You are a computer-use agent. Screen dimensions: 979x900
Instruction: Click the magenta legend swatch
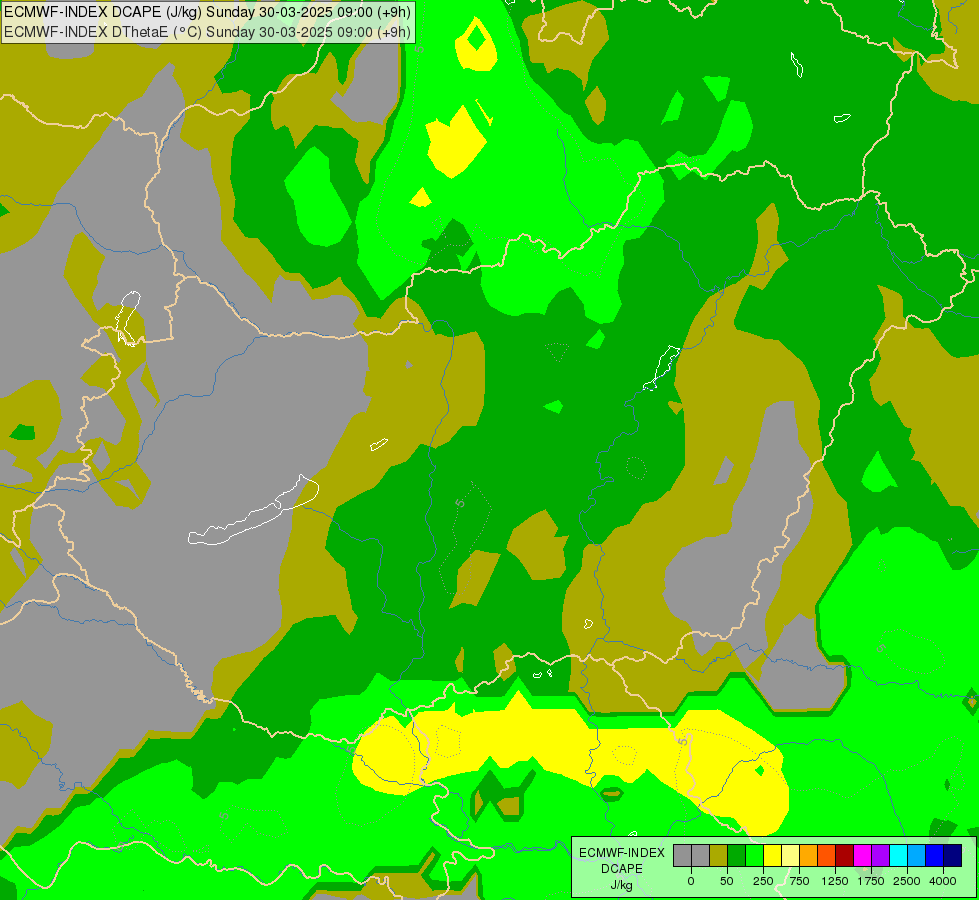point(862,855)
